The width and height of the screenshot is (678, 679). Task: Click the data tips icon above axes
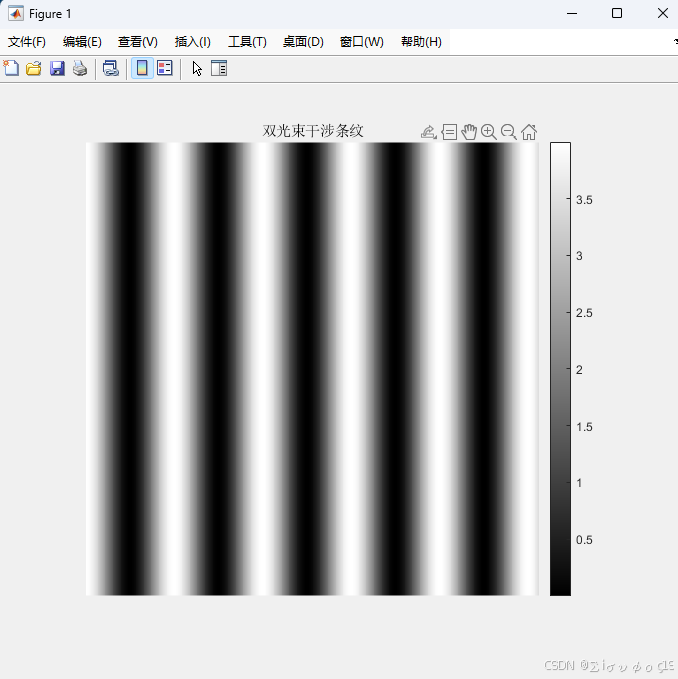pyautogui.click(x=449, y=132)
